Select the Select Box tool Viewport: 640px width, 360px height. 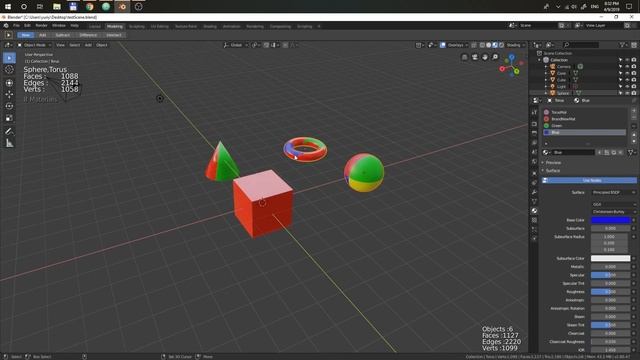(9, 58)
